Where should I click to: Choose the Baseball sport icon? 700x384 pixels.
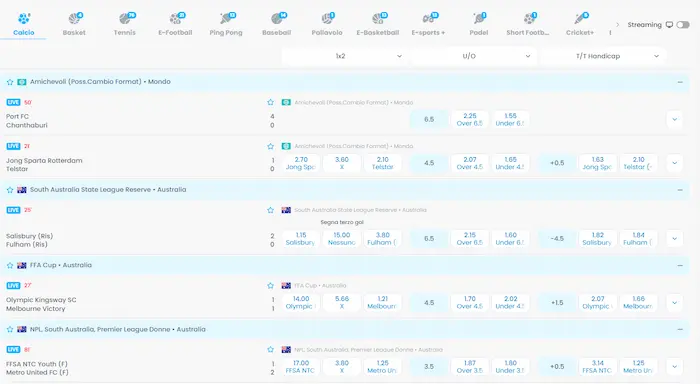point(277,19)
